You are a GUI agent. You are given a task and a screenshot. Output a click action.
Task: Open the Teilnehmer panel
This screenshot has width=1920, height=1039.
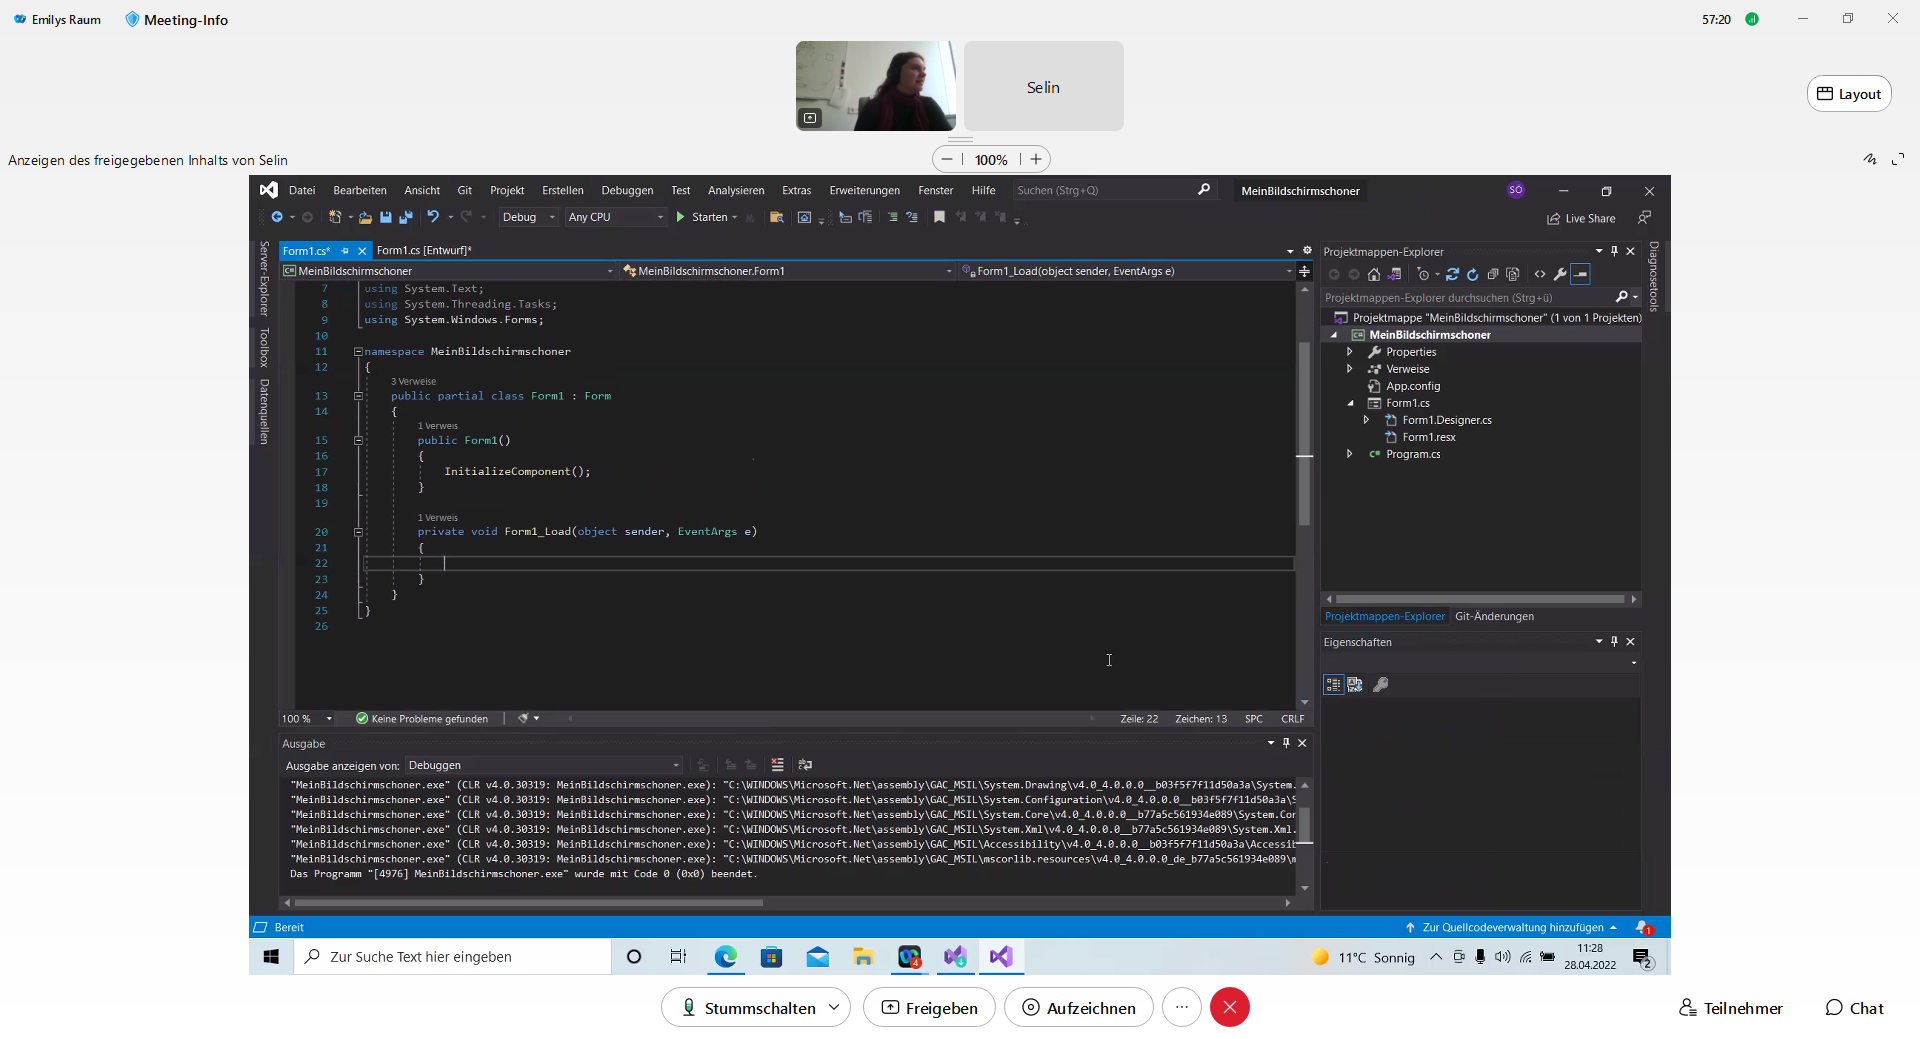1731,1008
